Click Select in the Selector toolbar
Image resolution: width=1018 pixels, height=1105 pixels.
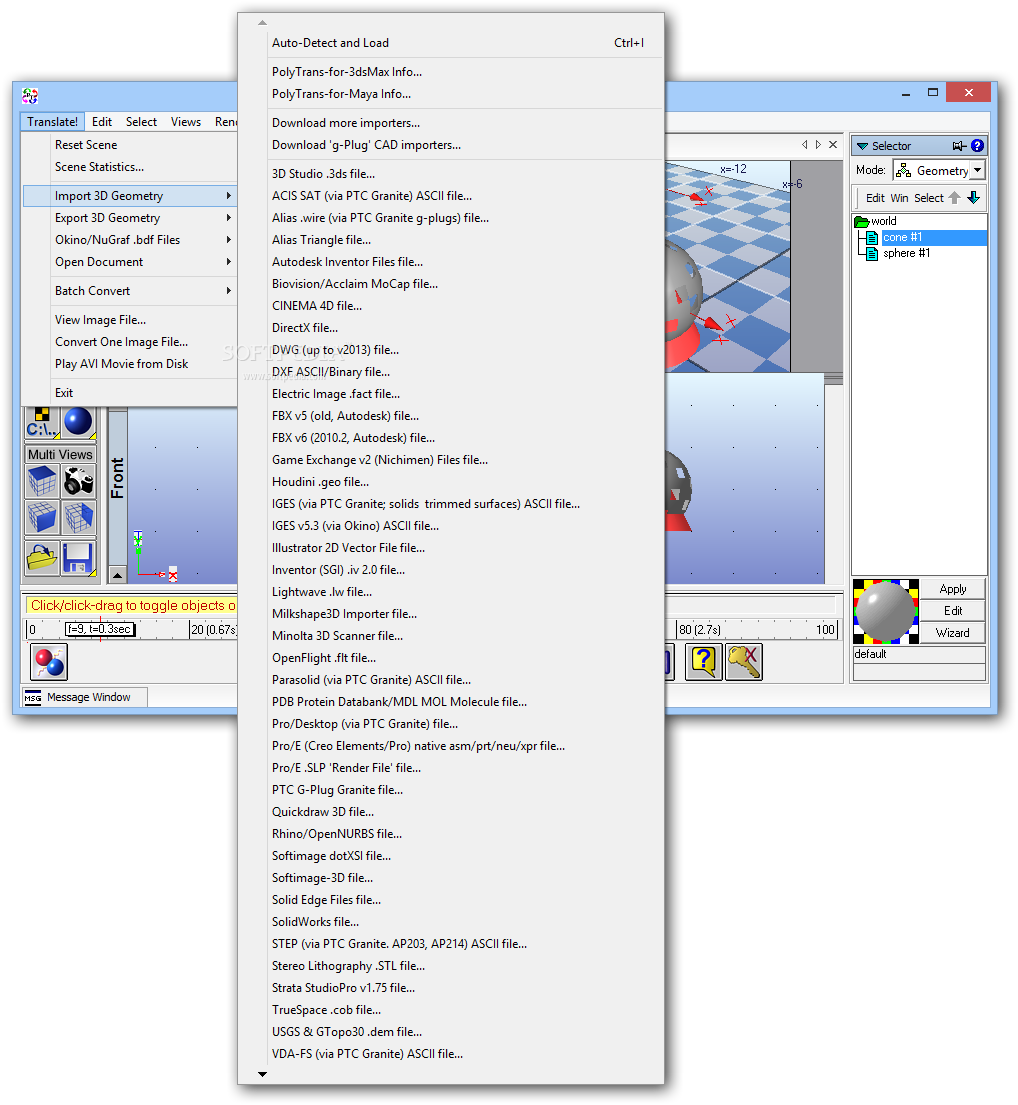[x=929, y=198]
